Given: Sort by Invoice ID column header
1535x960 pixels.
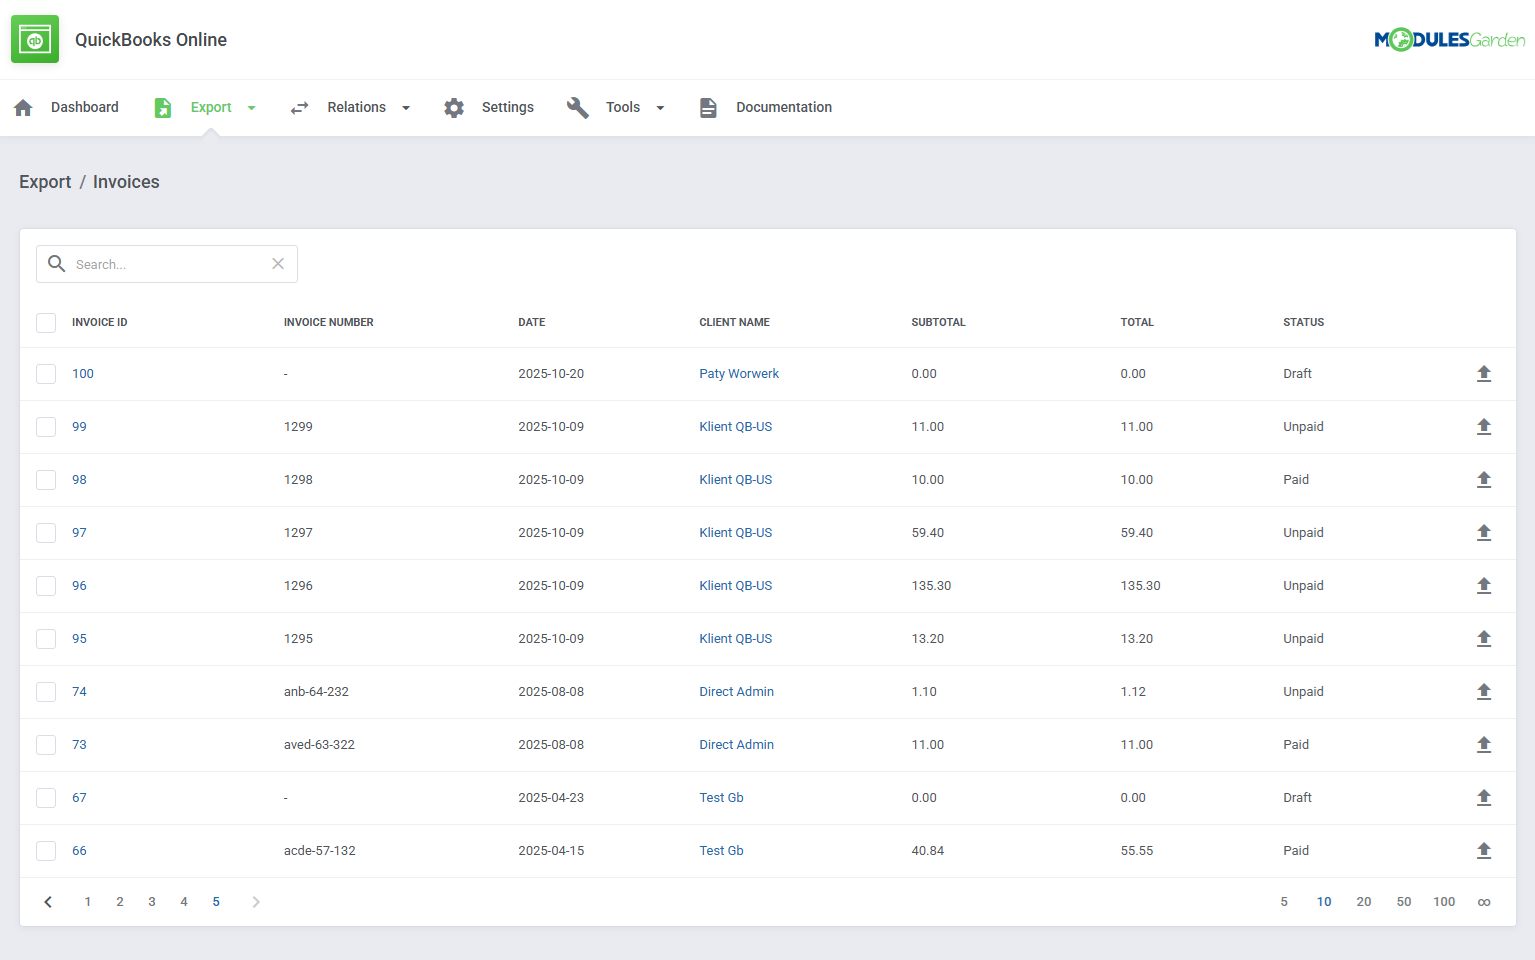Looking at the screenshot, I should tap(100, 322).
